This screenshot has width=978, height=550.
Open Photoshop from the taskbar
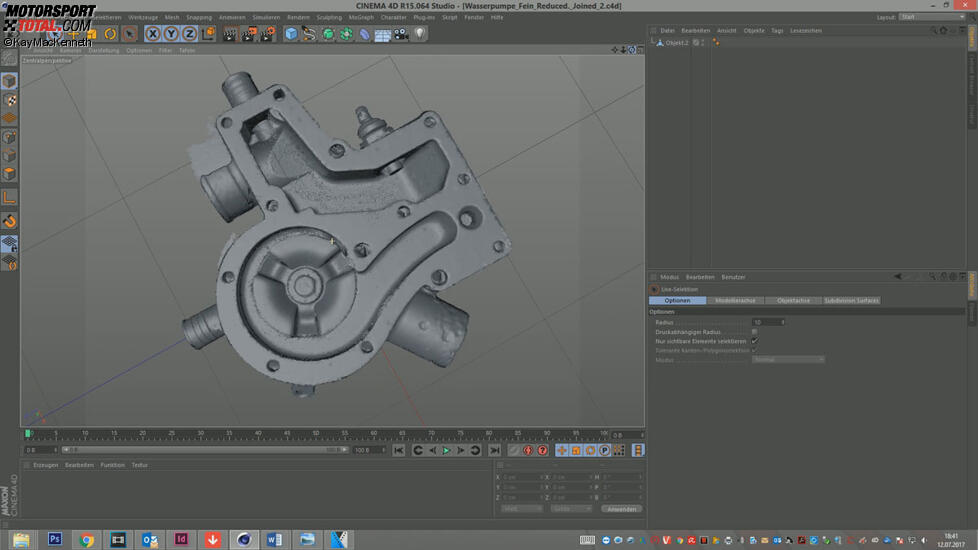pyautogui.click(x=55, y=539)
